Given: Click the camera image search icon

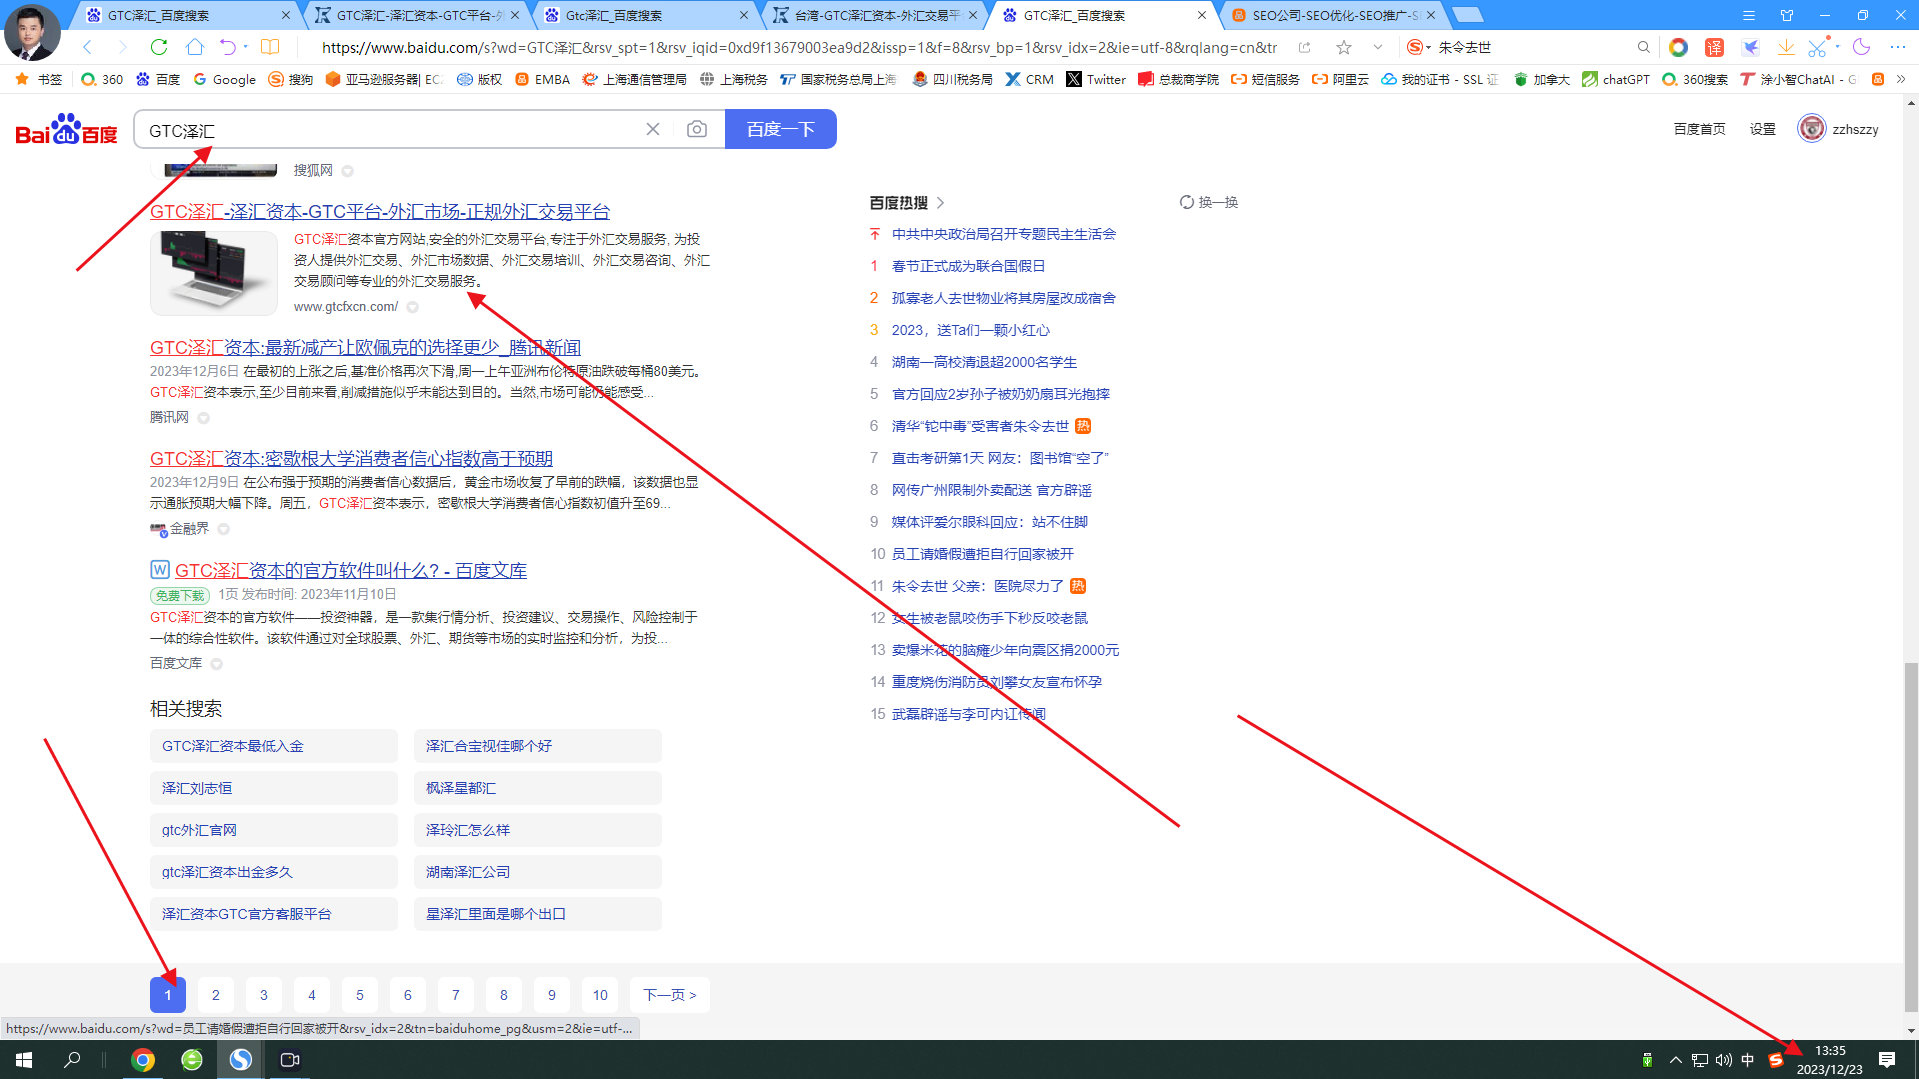Looking at the screenshot, I should coord(697,129).
